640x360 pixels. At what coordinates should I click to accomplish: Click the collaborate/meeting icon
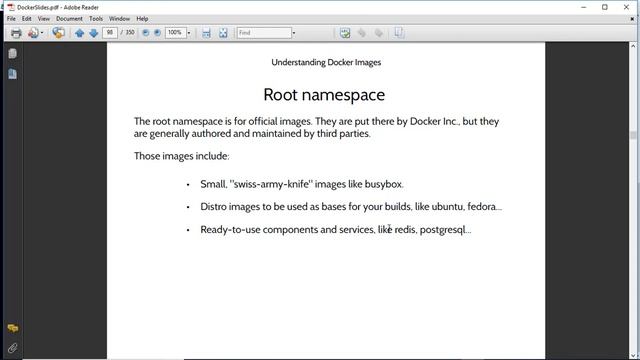tap(58, 33)
